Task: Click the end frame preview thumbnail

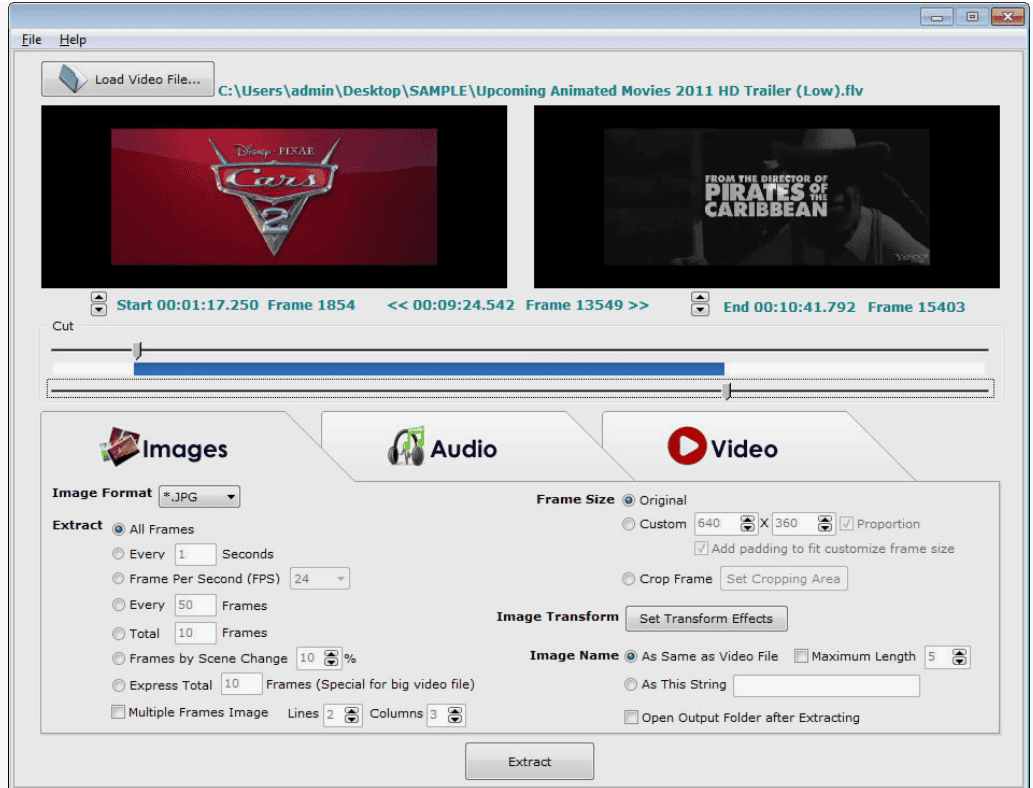Action: 767,197
